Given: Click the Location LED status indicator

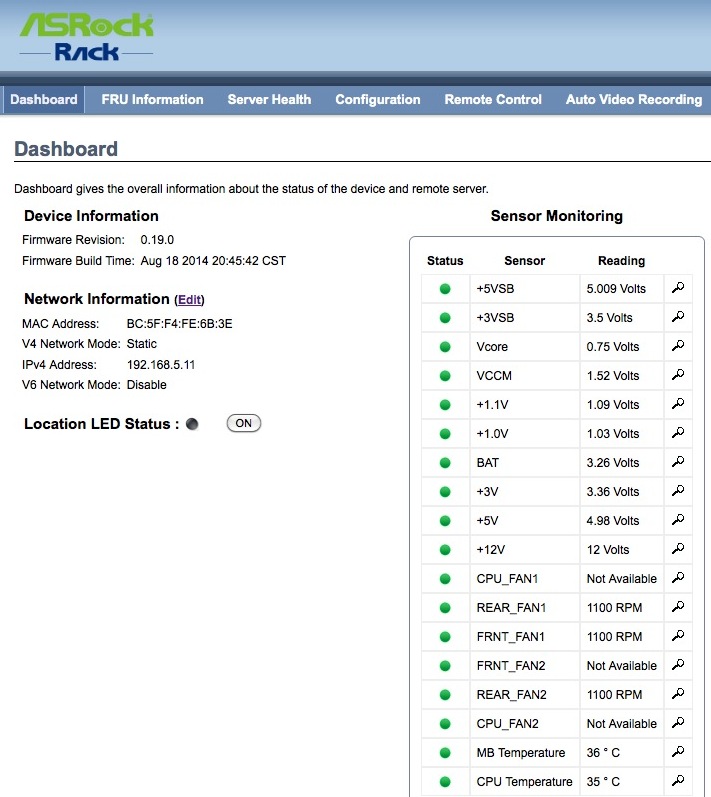Looking at the screenshot, I should click(x=192, y=424).
